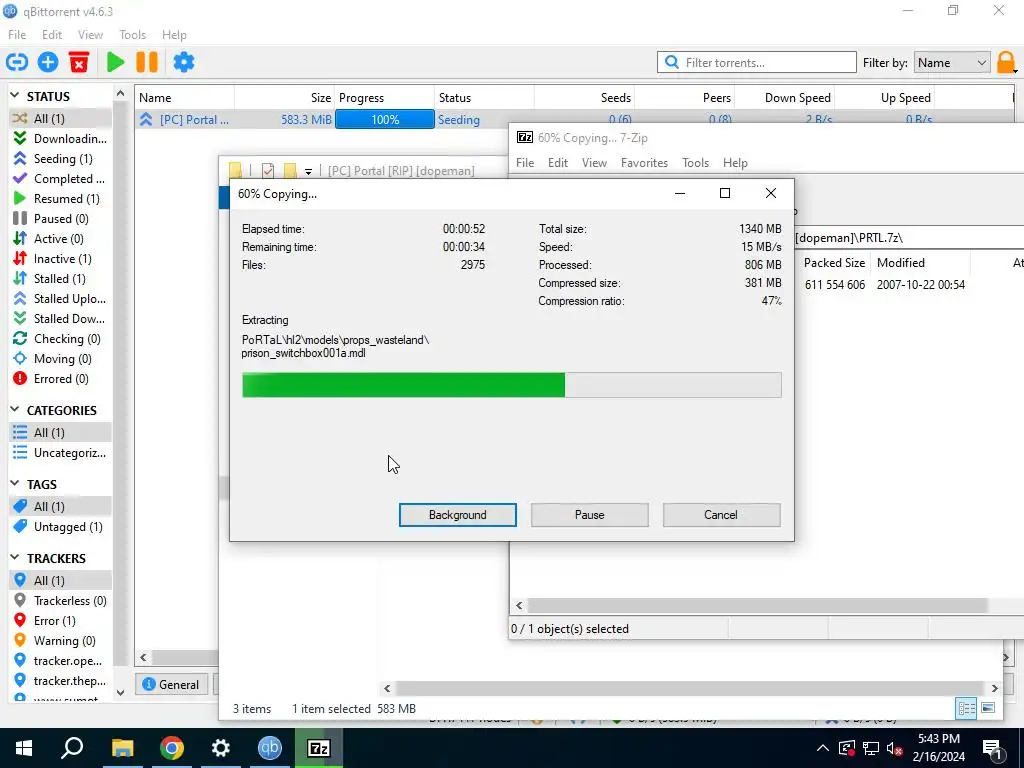This screenshot has height=768, width=1024.
Task: Click the green Resume play icon
Action: coord(116,62)
